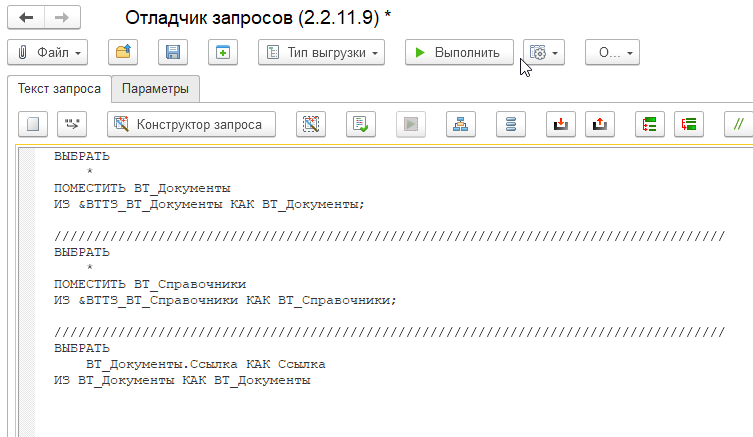Viewport: 753px width, 437px height.
Task: Click the open folder icon button
Action: [123, 52]
